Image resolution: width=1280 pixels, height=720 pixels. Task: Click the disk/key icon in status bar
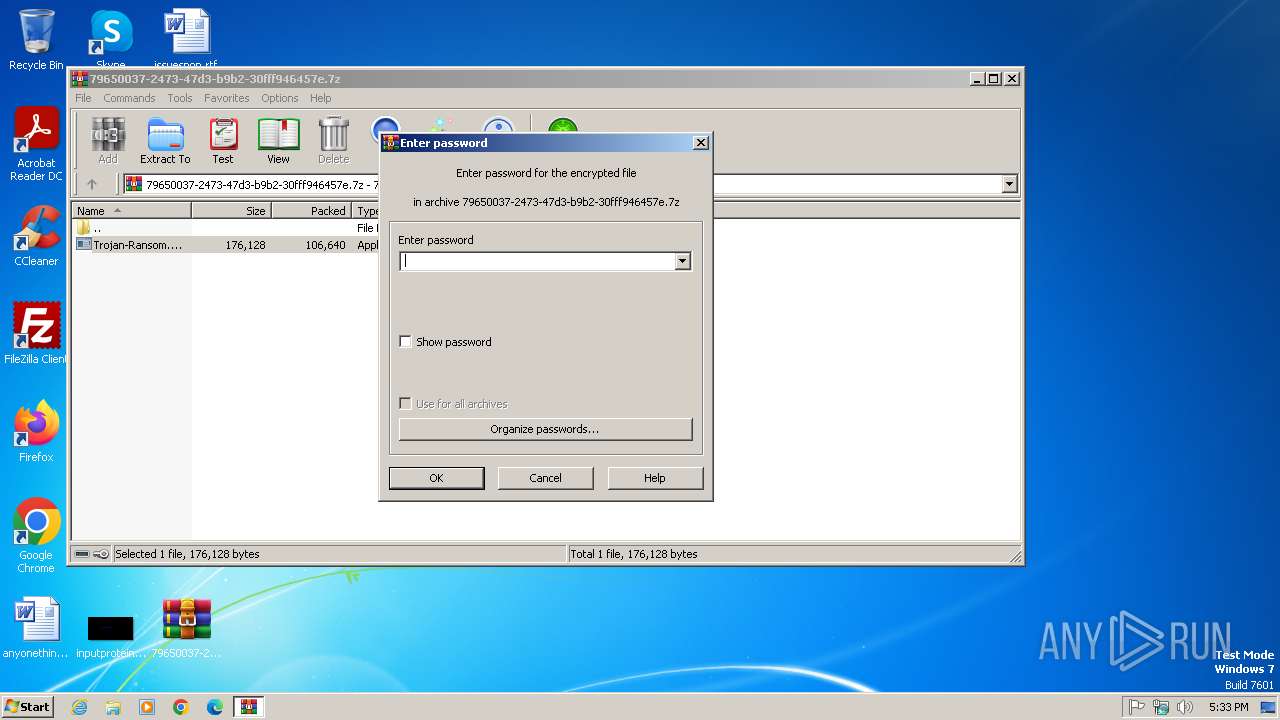(91, 554)
